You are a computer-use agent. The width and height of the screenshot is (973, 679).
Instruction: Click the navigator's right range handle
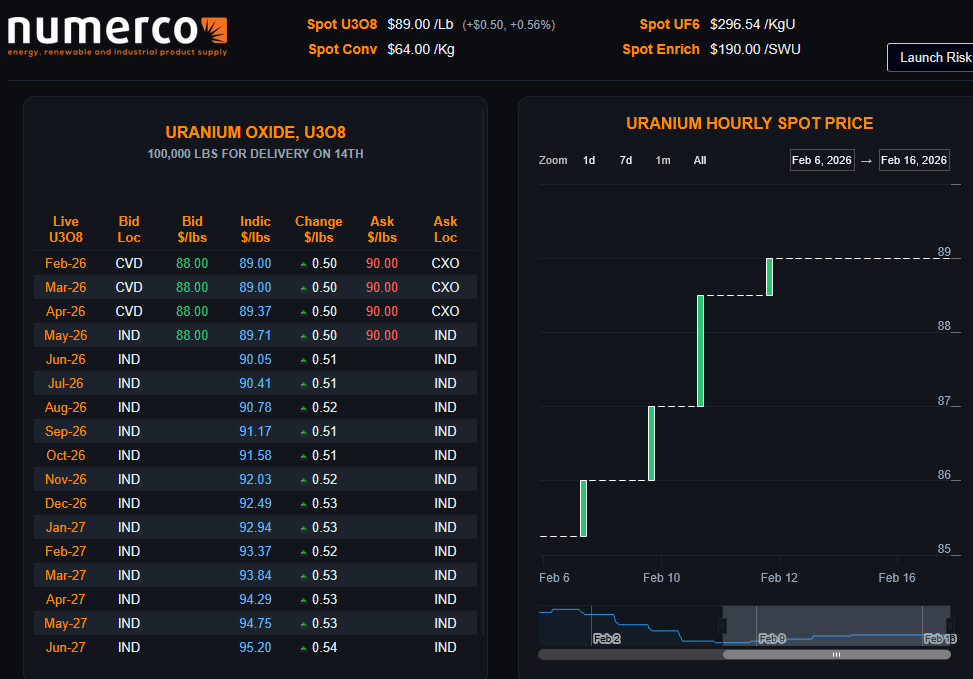click(x=949, y=626)
